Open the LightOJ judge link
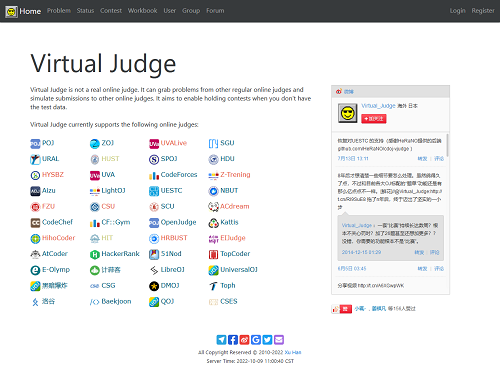500x370 pixels. coord(113,191)
